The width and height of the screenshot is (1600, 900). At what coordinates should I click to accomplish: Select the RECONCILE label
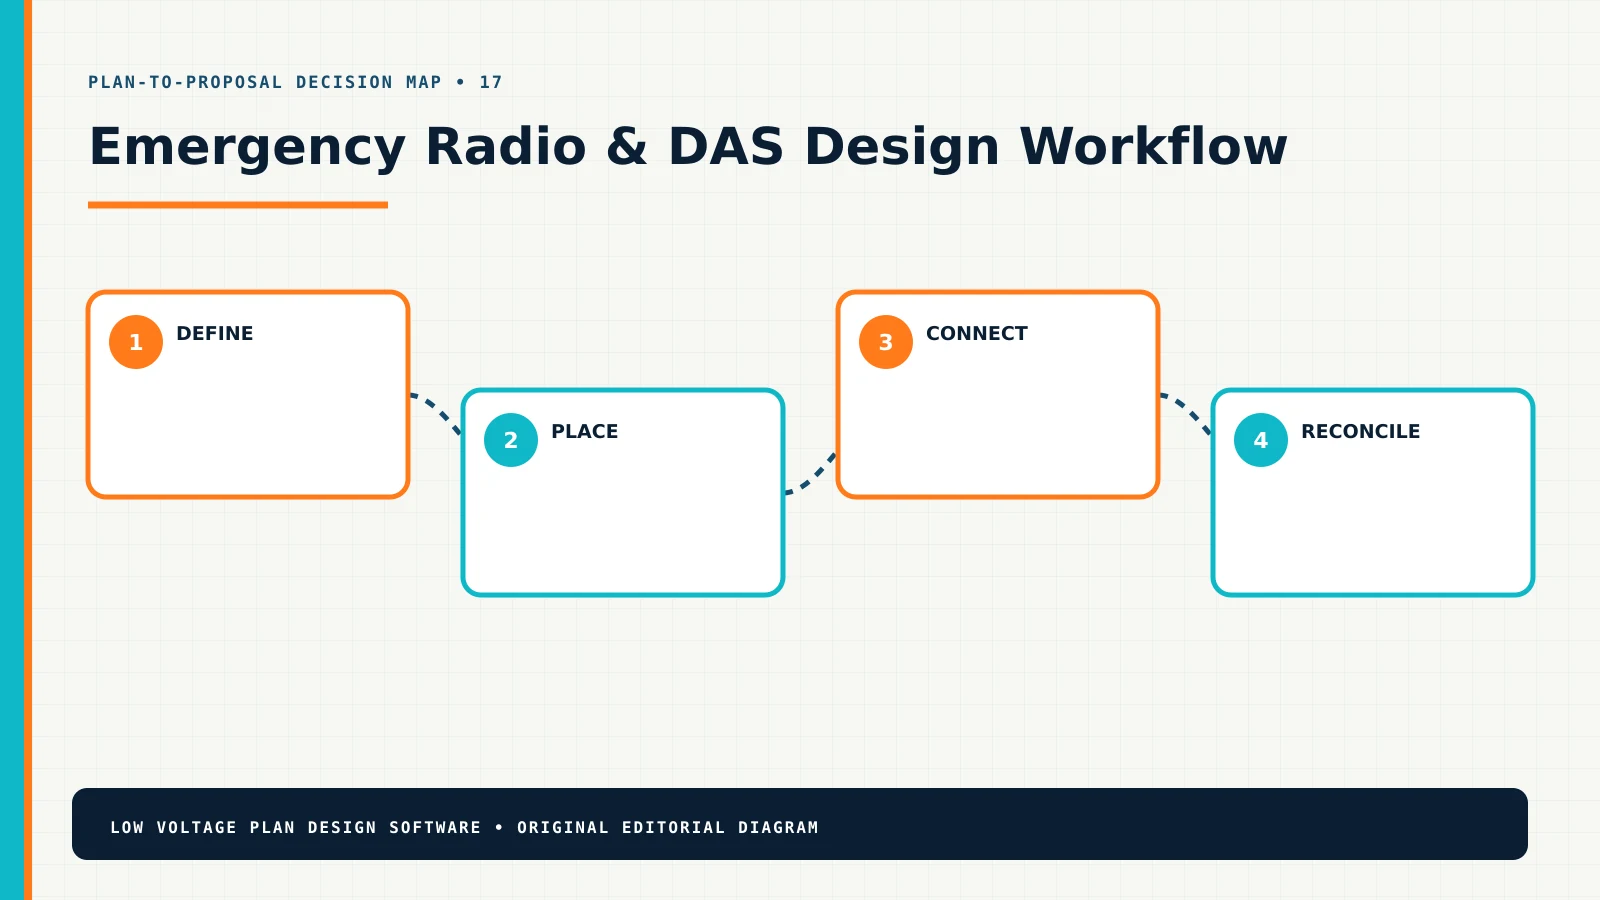coord(1360,431)
